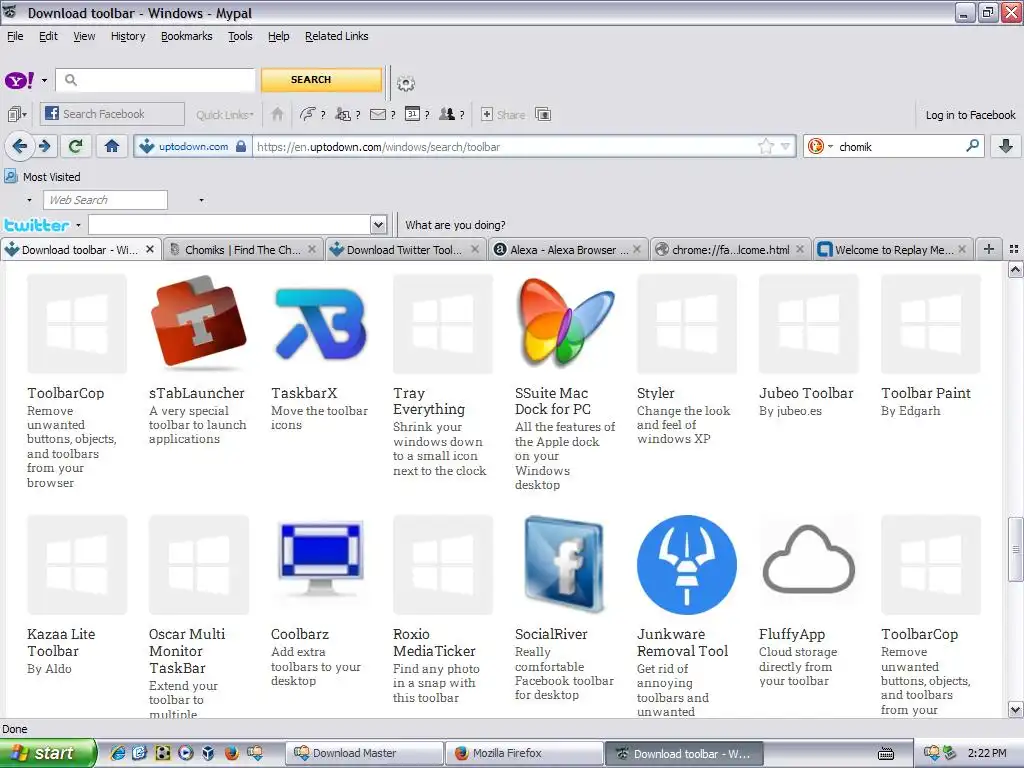Viewport: 1024px width, 768px height.
Task: Click the yellow SEARCH button
Action: coord(321,80)
